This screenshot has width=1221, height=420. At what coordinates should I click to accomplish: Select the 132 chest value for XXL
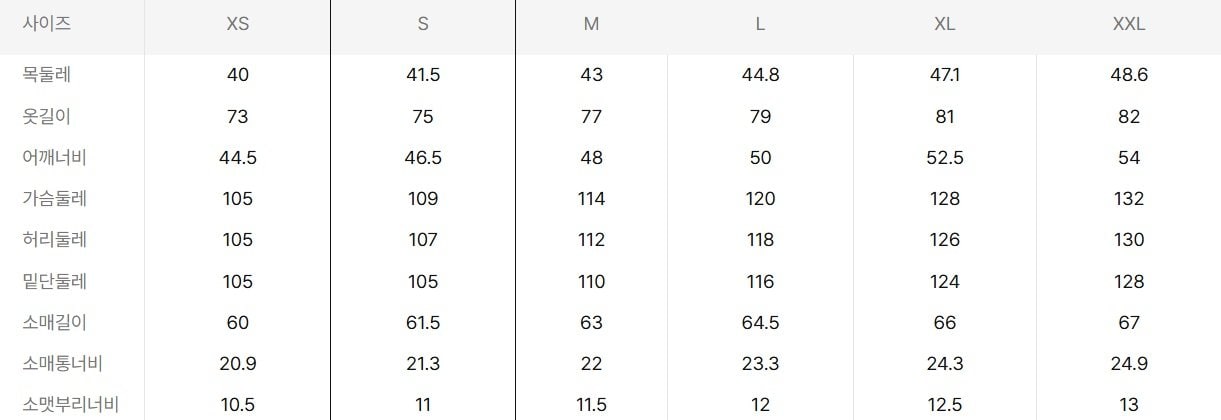coord(1129,198)
